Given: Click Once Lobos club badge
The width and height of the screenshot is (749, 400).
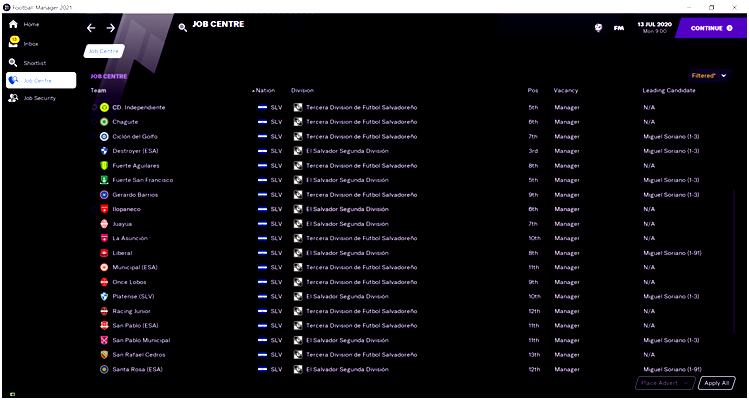Looking at the screenshot, I should [104, 282].
